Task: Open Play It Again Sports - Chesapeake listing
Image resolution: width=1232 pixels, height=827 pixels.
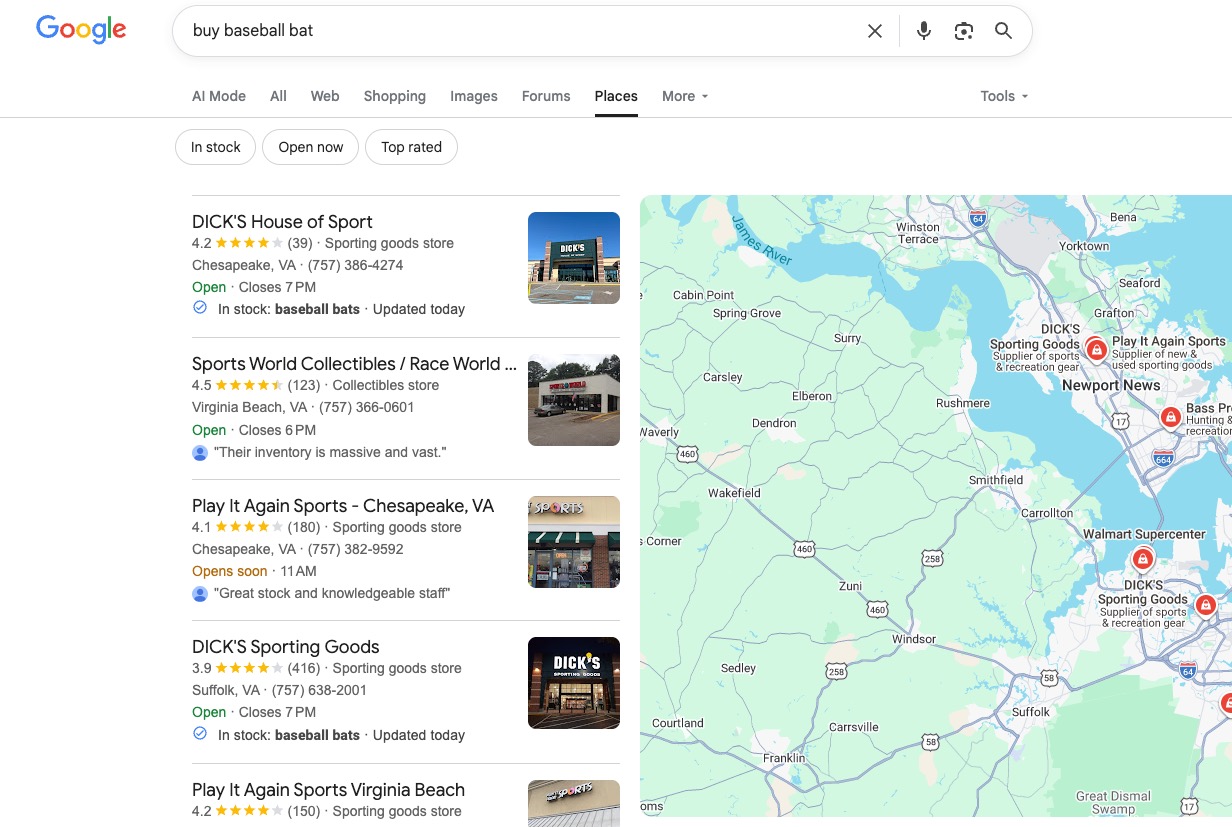Action: pos(343,506)
